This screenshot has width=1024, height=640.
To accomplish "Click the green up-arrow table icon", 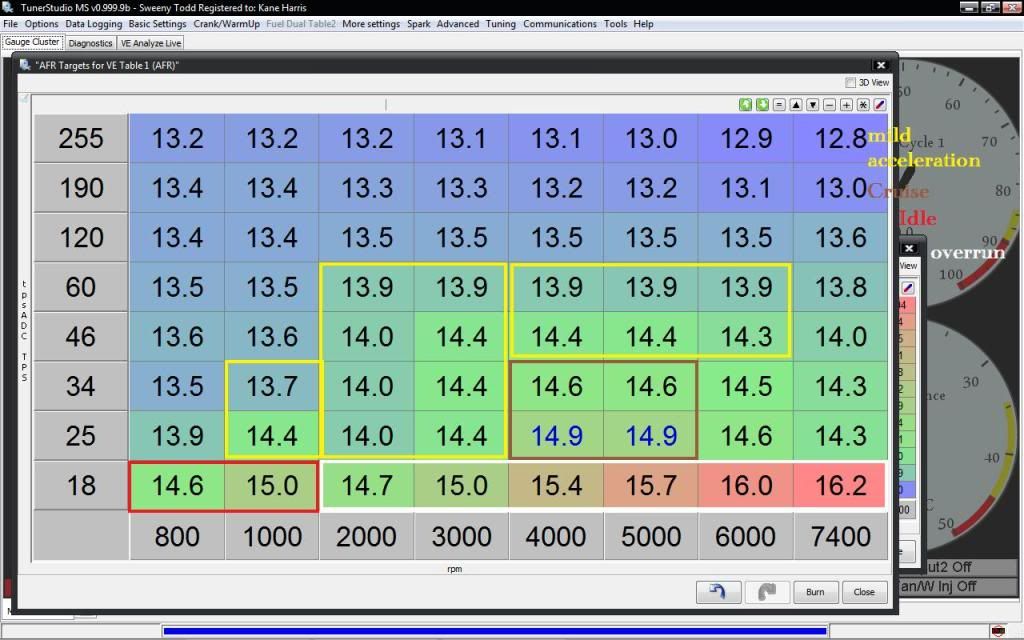I will [x=745, y=104].
